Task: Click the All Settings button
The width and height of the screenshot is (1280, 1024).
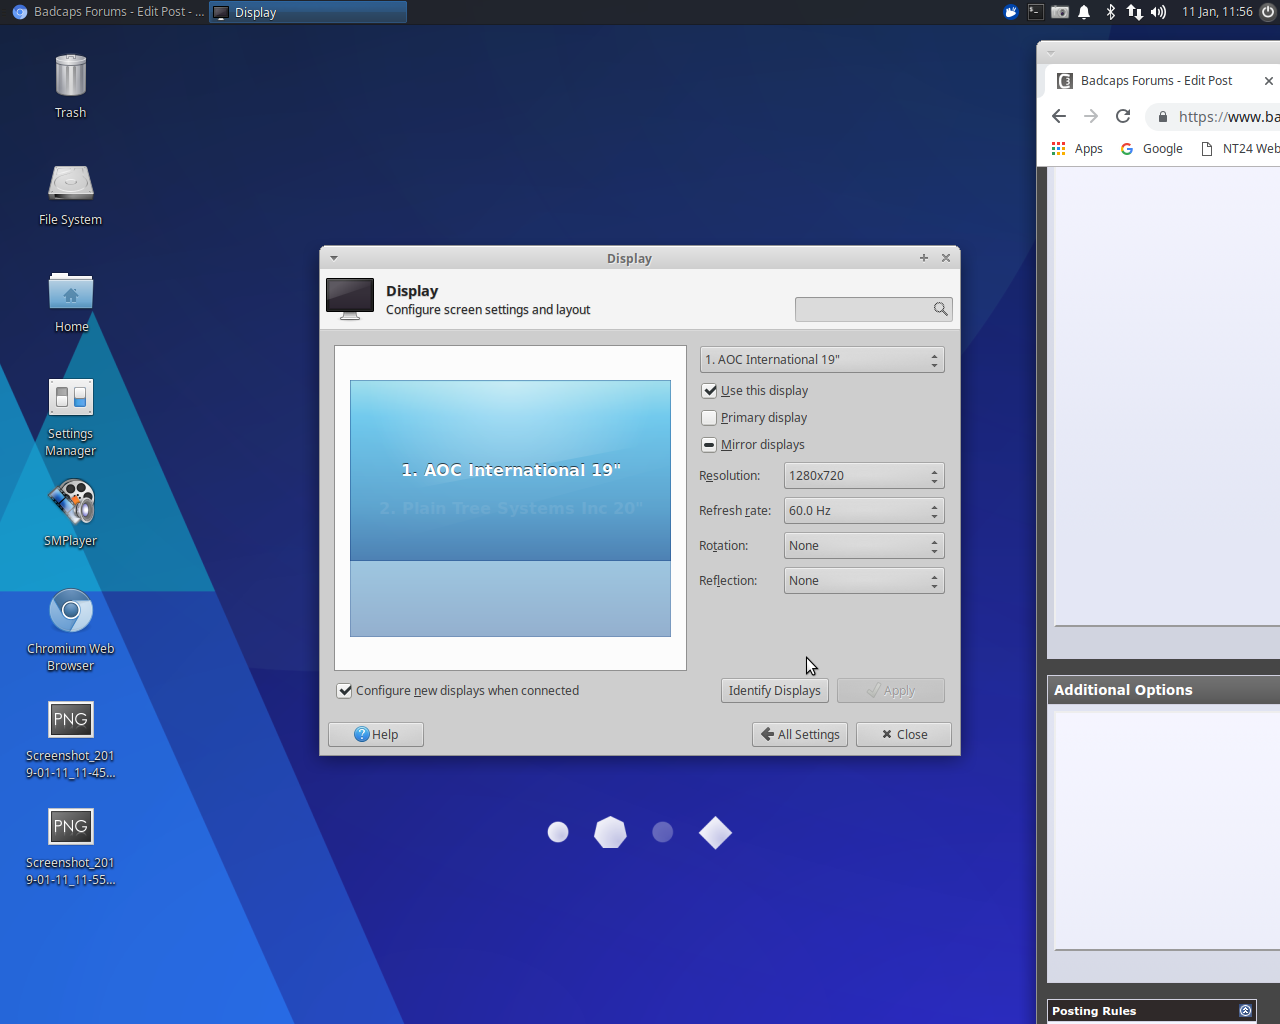Action: click(x=800, y=735)
